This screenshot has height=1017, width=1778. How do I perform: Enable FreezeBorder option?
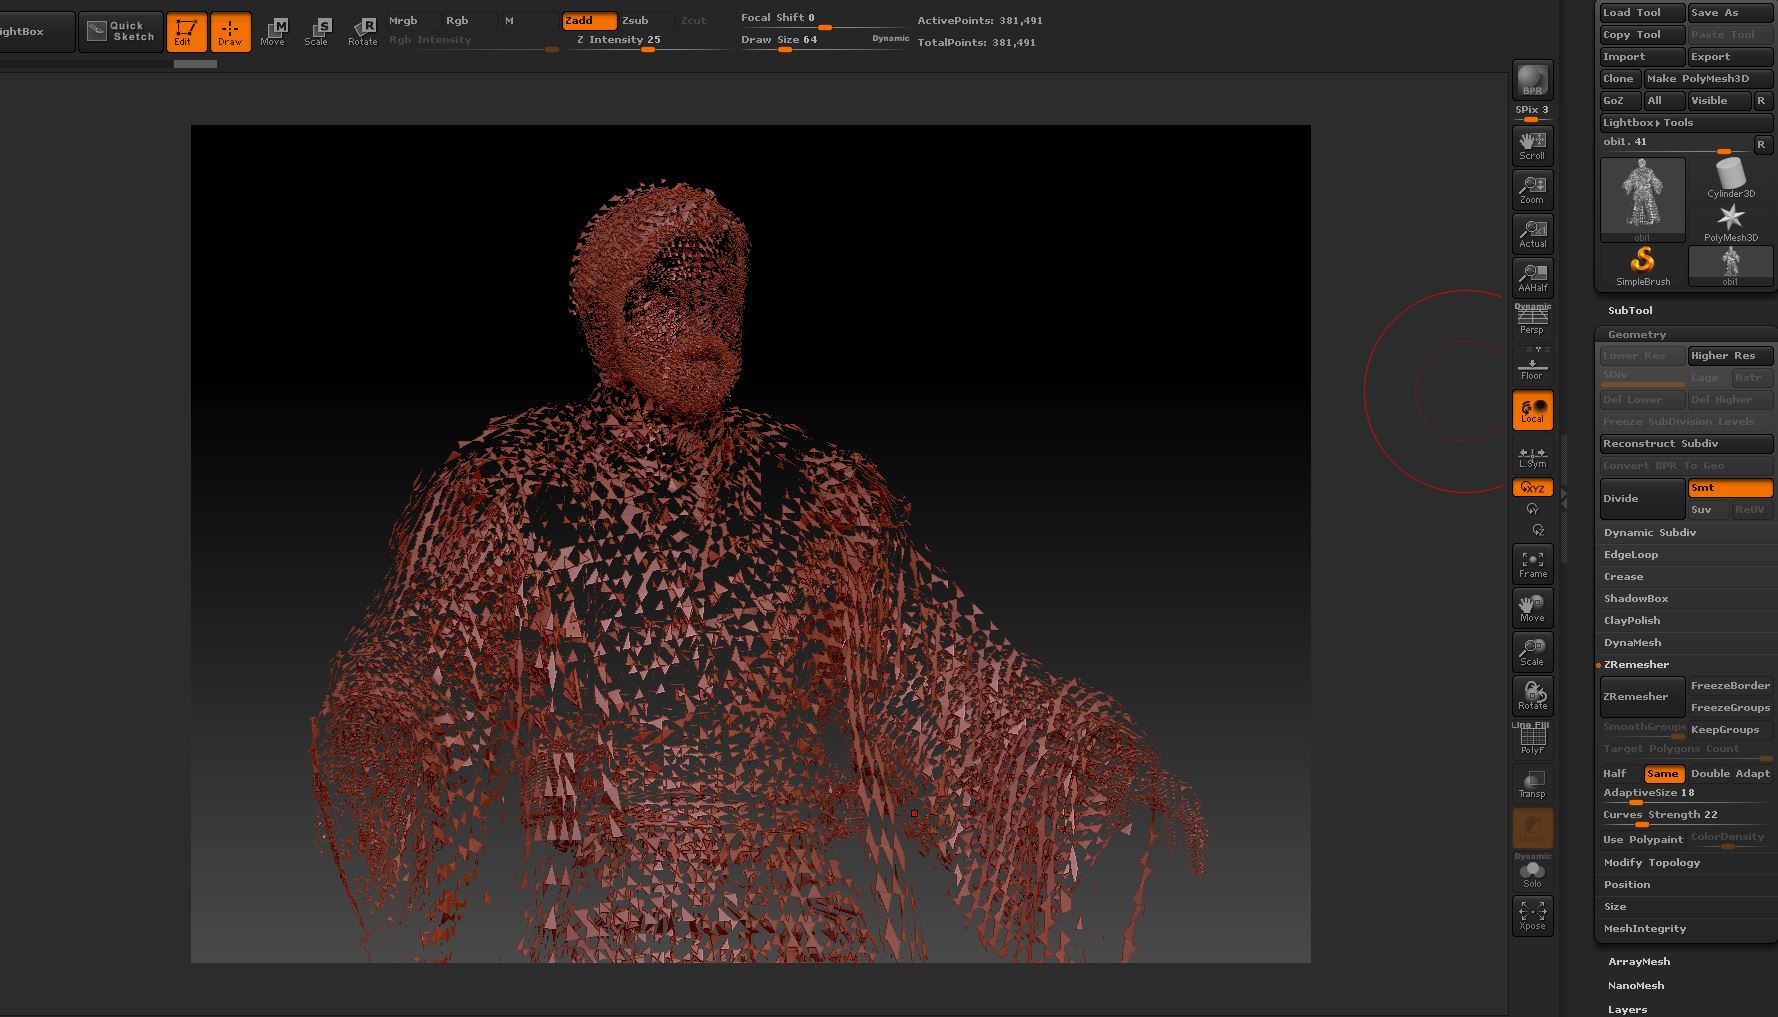1730,686
